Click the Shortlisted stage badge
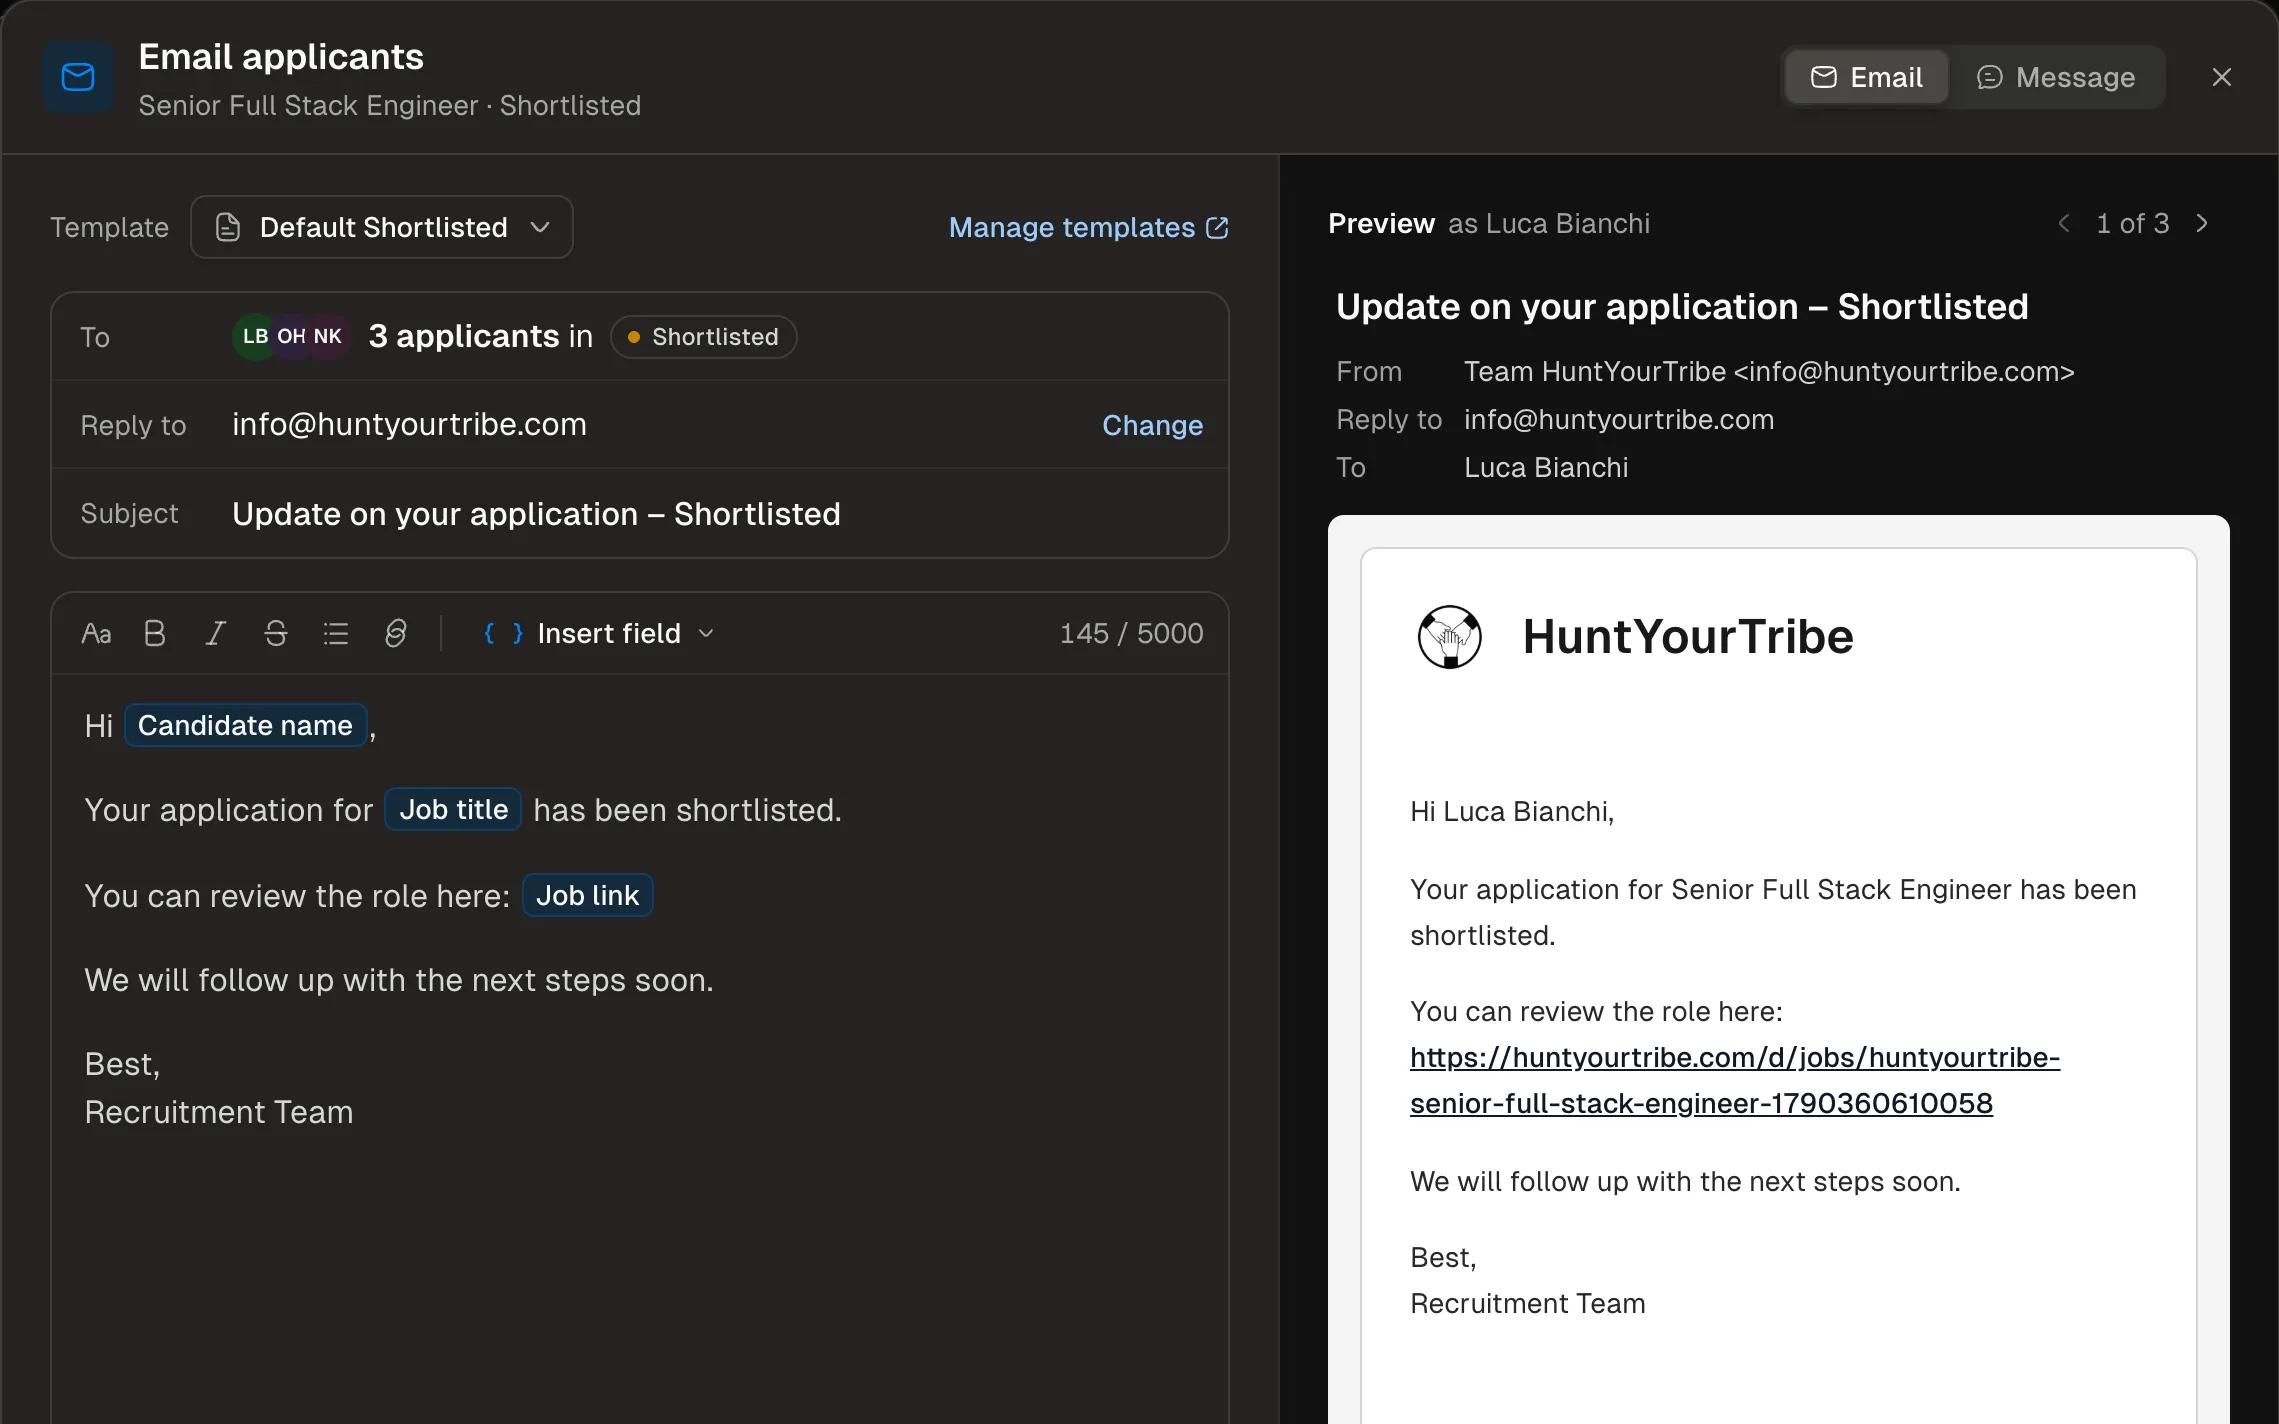 tap(704, 337)
